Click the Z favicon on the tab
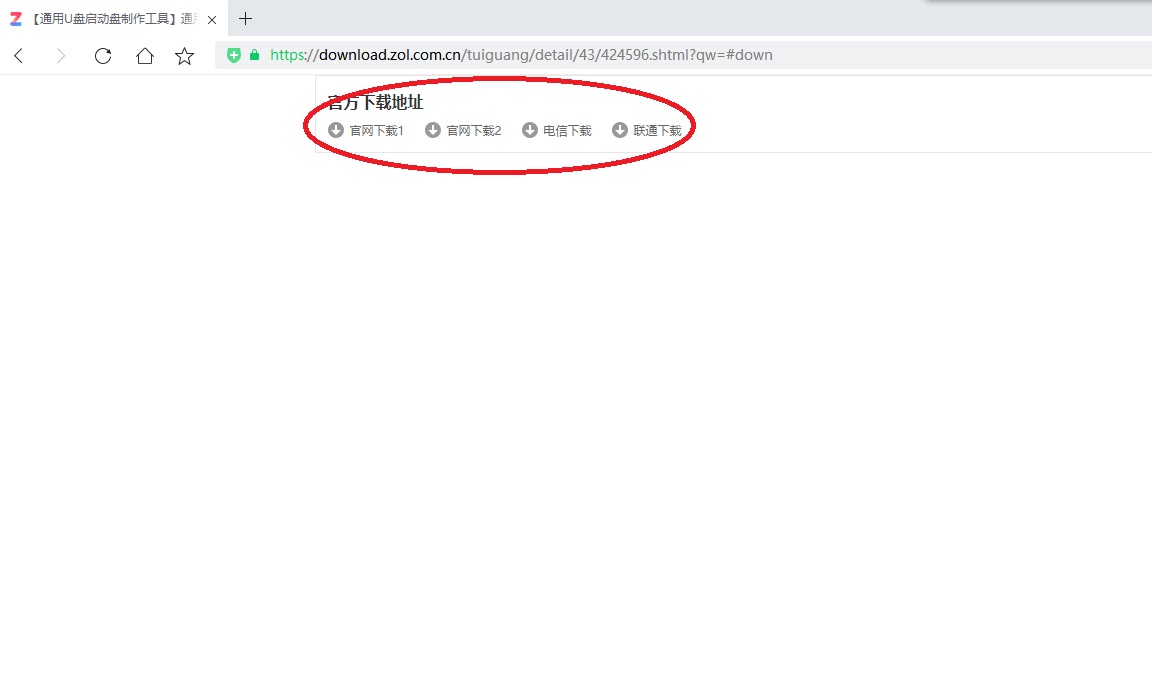 click(15, 19)
